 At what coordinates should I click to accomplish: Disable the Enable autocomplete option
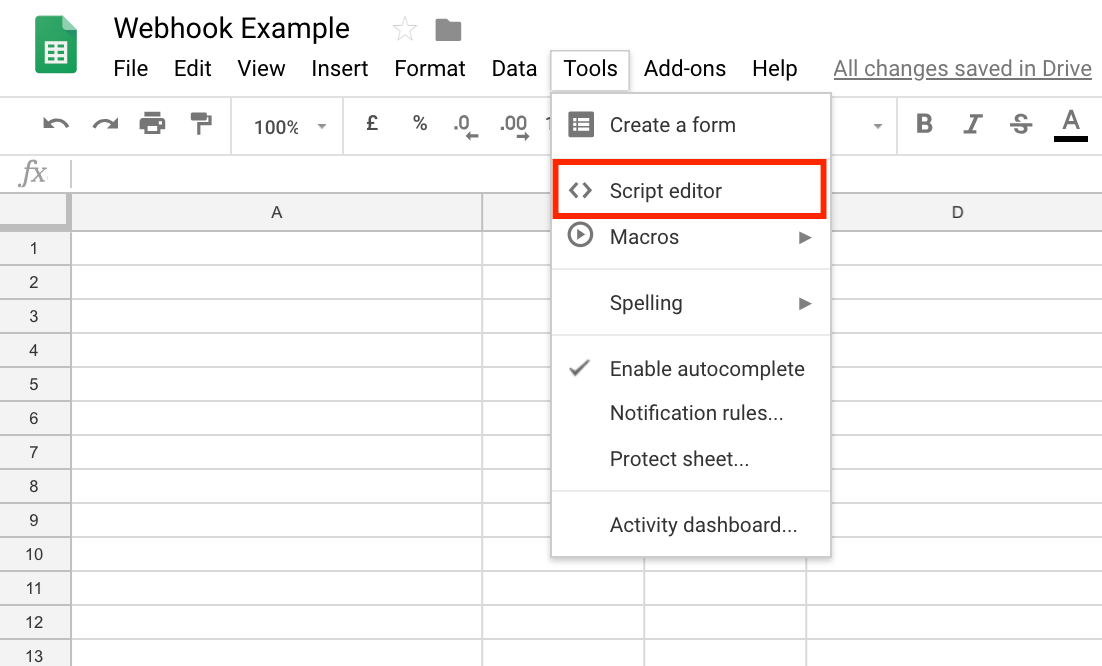point(707,369)
